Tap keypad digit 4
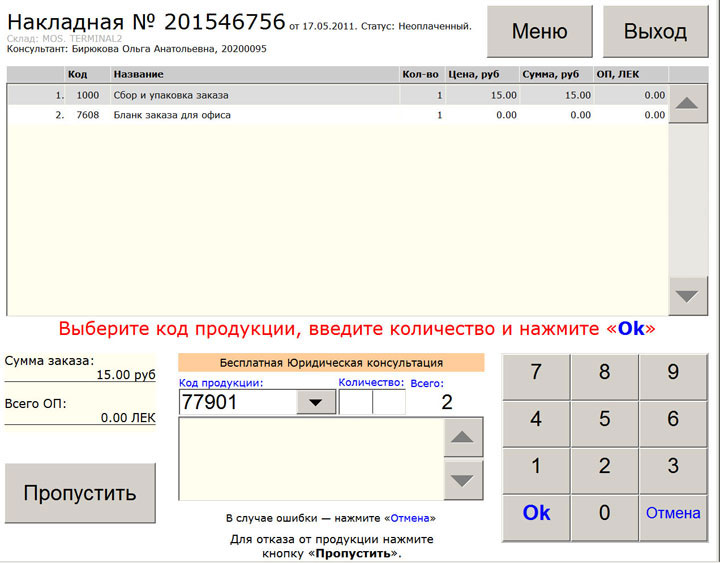Viewport: 720px width, 563px height. coord(536,424)
